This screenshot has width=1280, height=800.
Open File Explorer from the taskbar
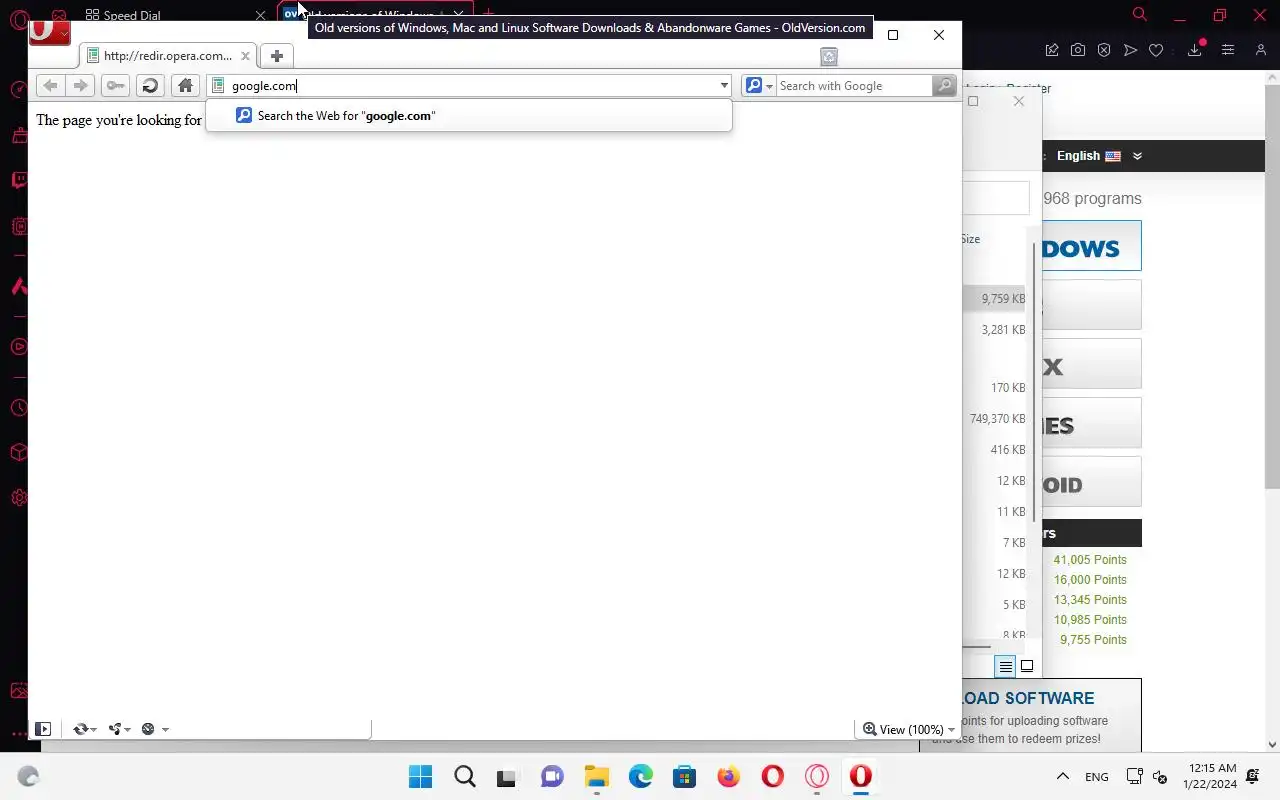pyautogui.click(x=597, y=776)
